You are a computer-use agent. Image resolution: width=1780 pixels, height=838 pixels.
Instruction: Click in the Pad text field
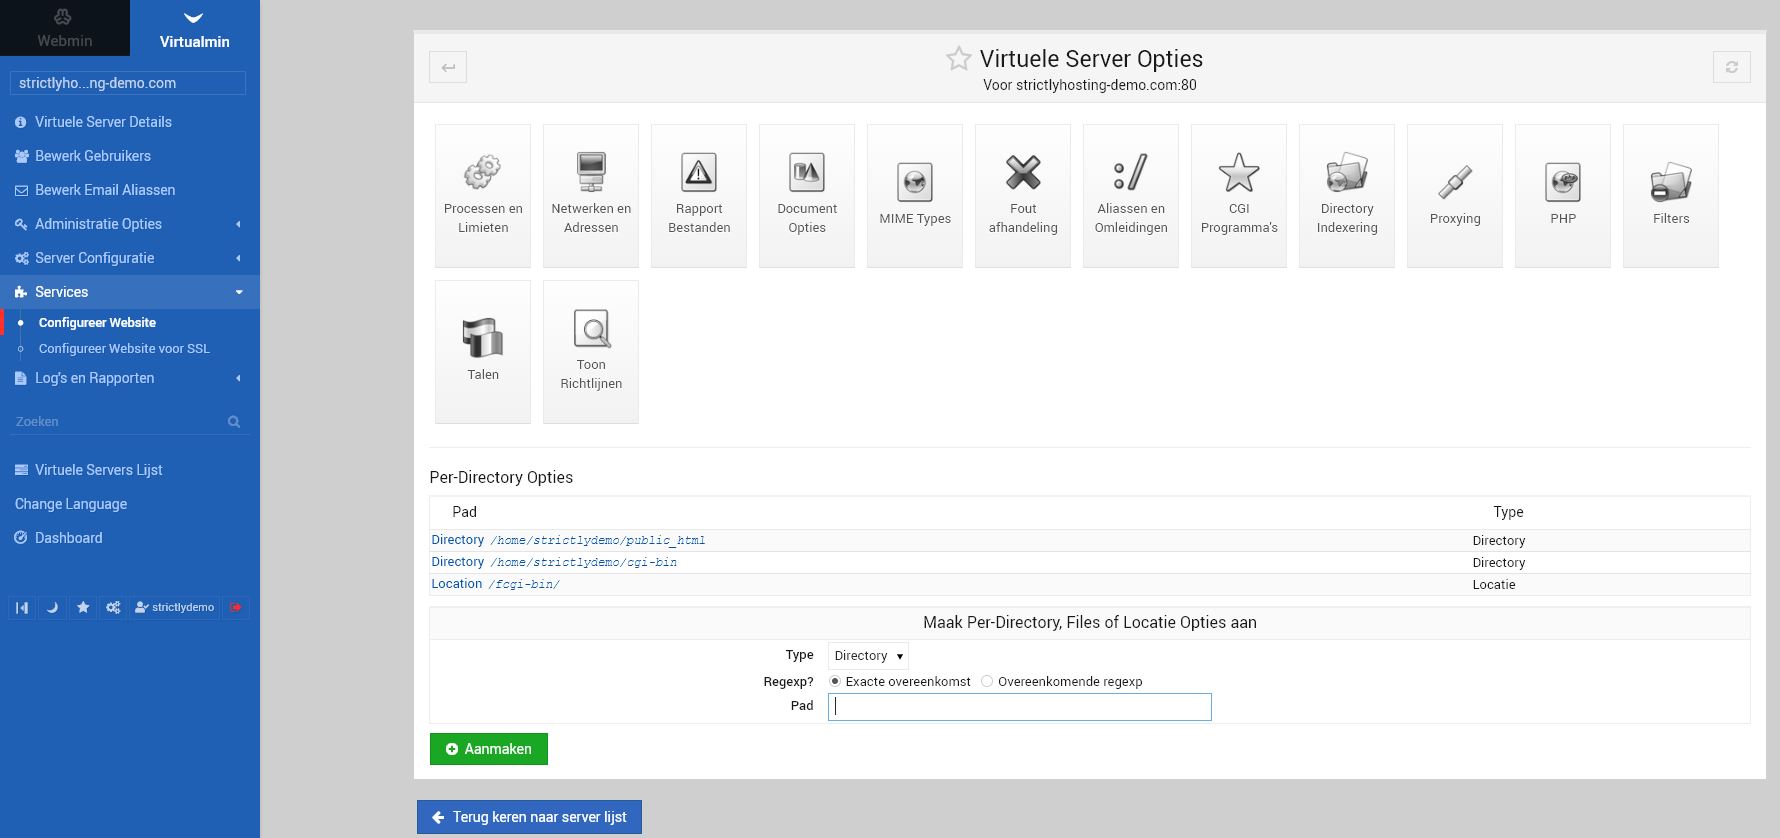pyautogui.click(x=1020, y=707)
